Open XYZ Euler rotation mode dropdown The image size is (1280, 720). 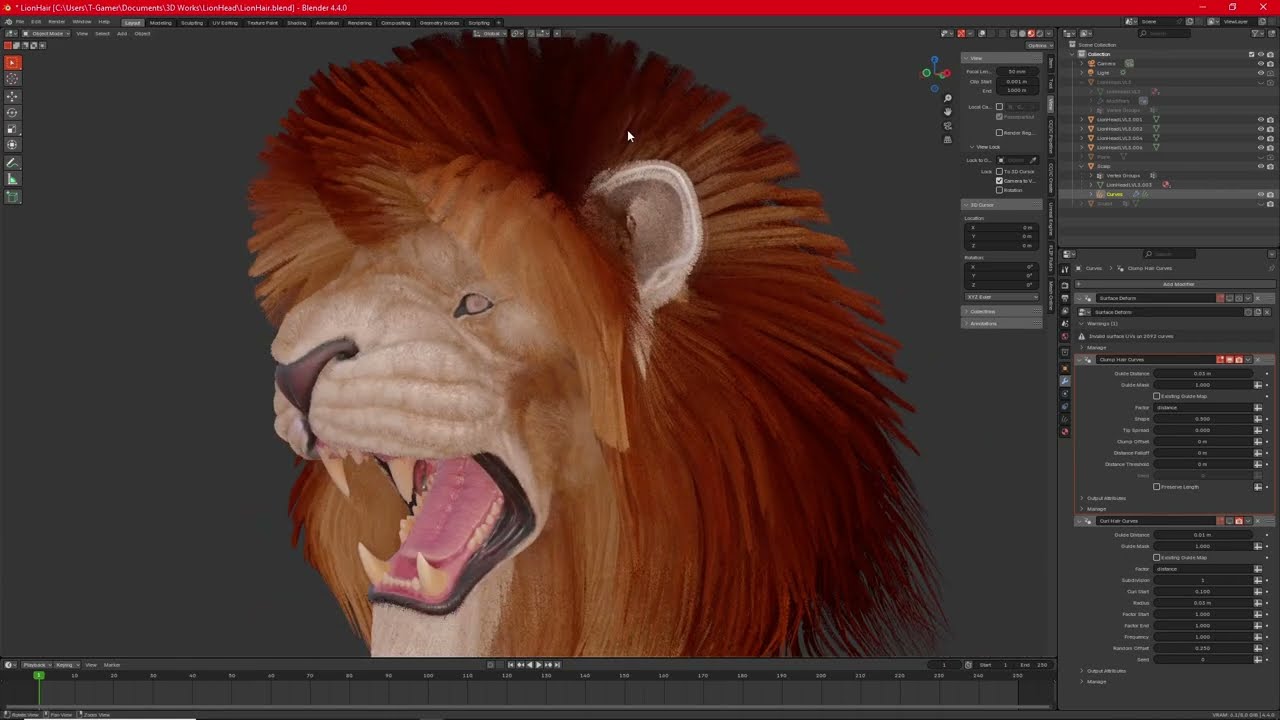coord(1002,297)
